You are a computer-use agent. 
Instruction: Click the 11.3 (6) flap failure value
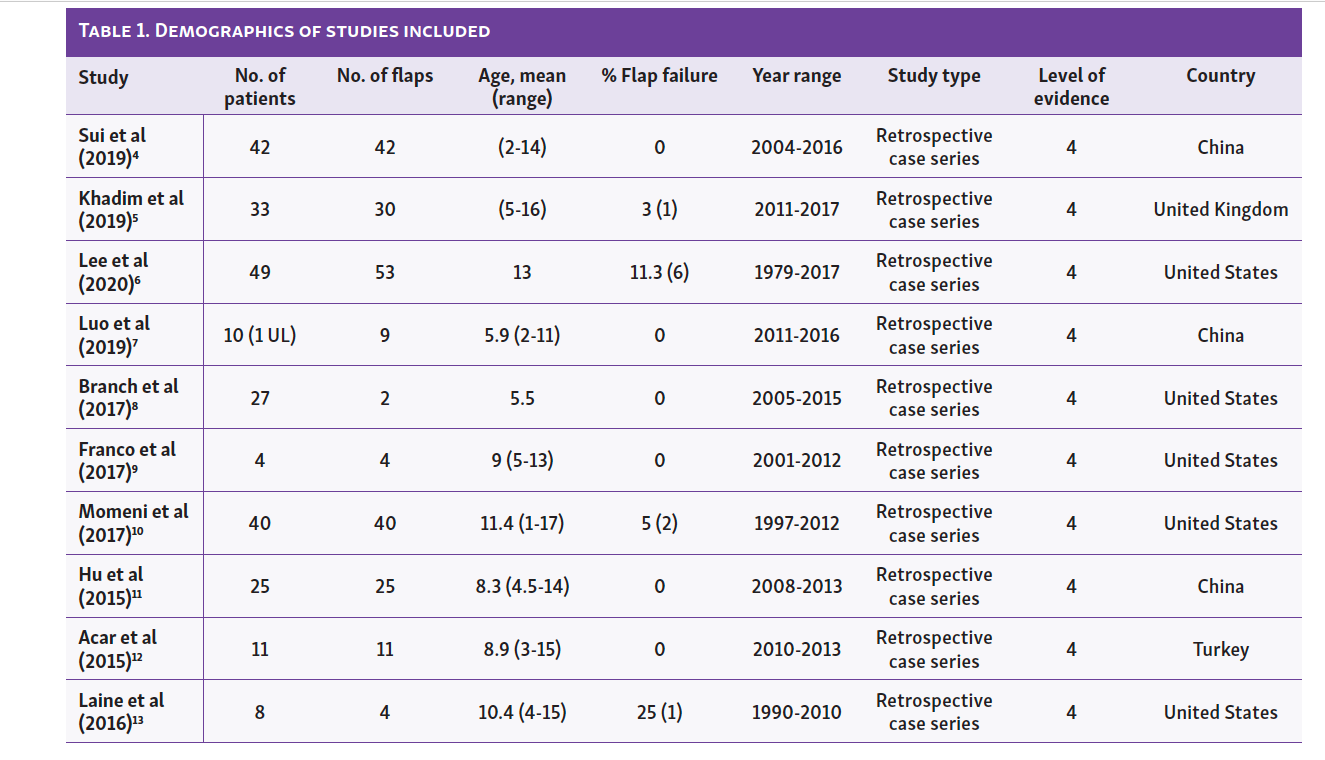click(658, 271)
